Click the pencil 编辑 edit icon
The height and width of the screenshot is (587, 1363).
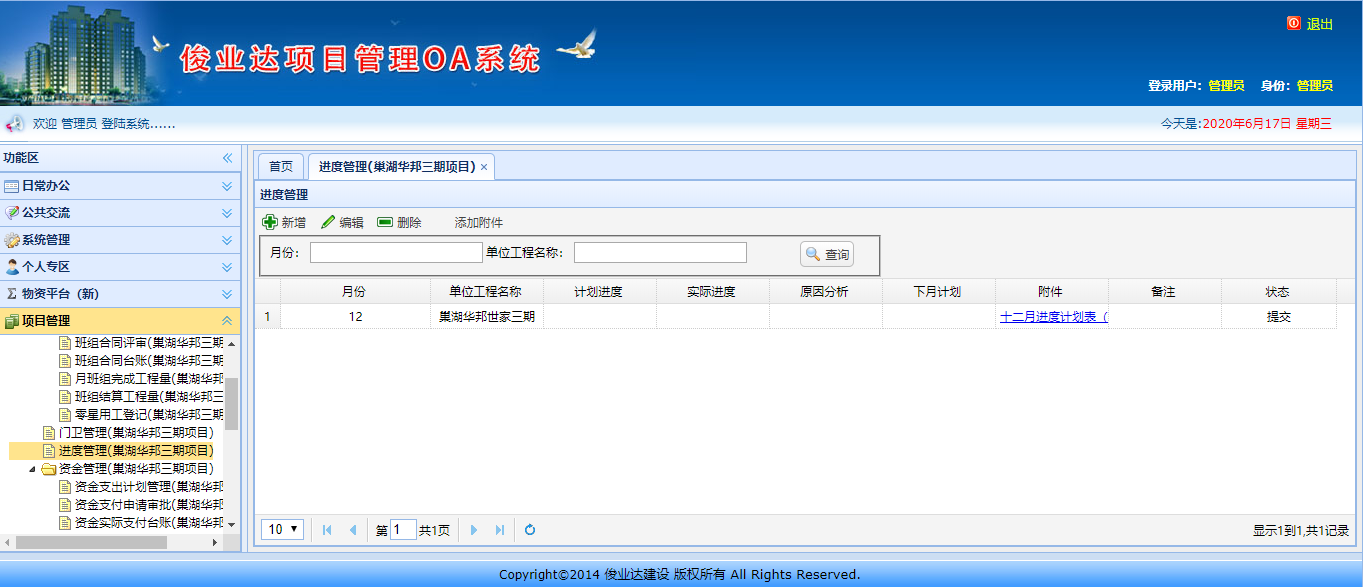pyautogui.click(x=328, y=222)
